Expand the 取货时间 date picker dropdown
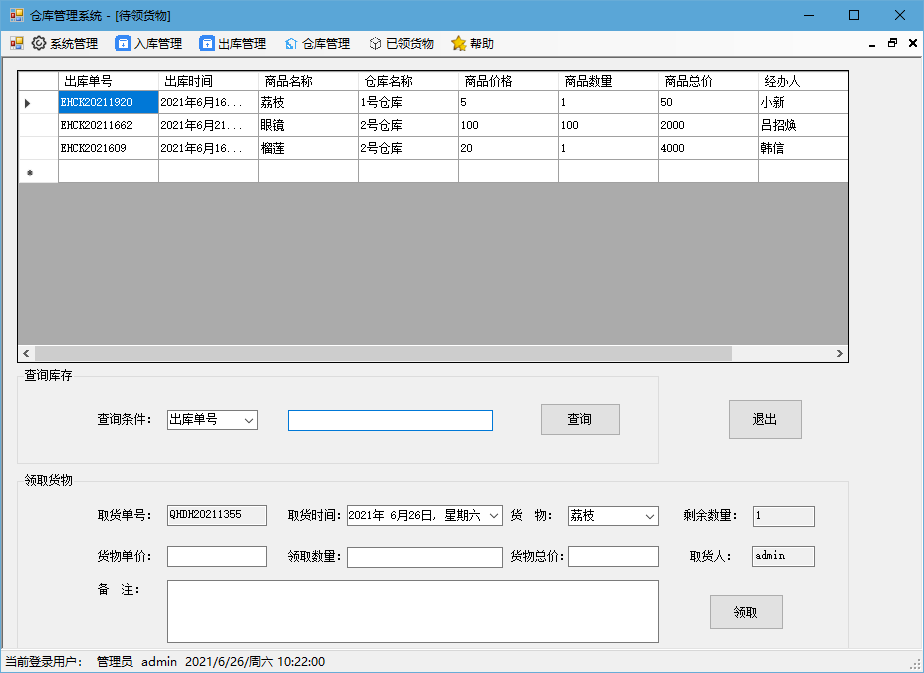Image resolution: width=924 pixels, height=673 pixels. [x=492, y=516]
